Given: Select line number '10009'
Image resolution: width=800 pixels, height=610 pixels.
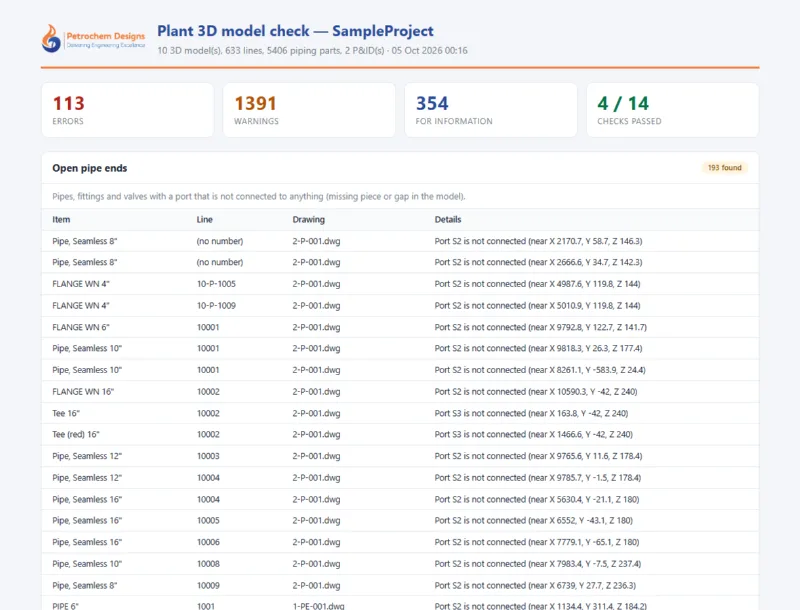Looking at the screenshot, I should (x=208, y=586).
